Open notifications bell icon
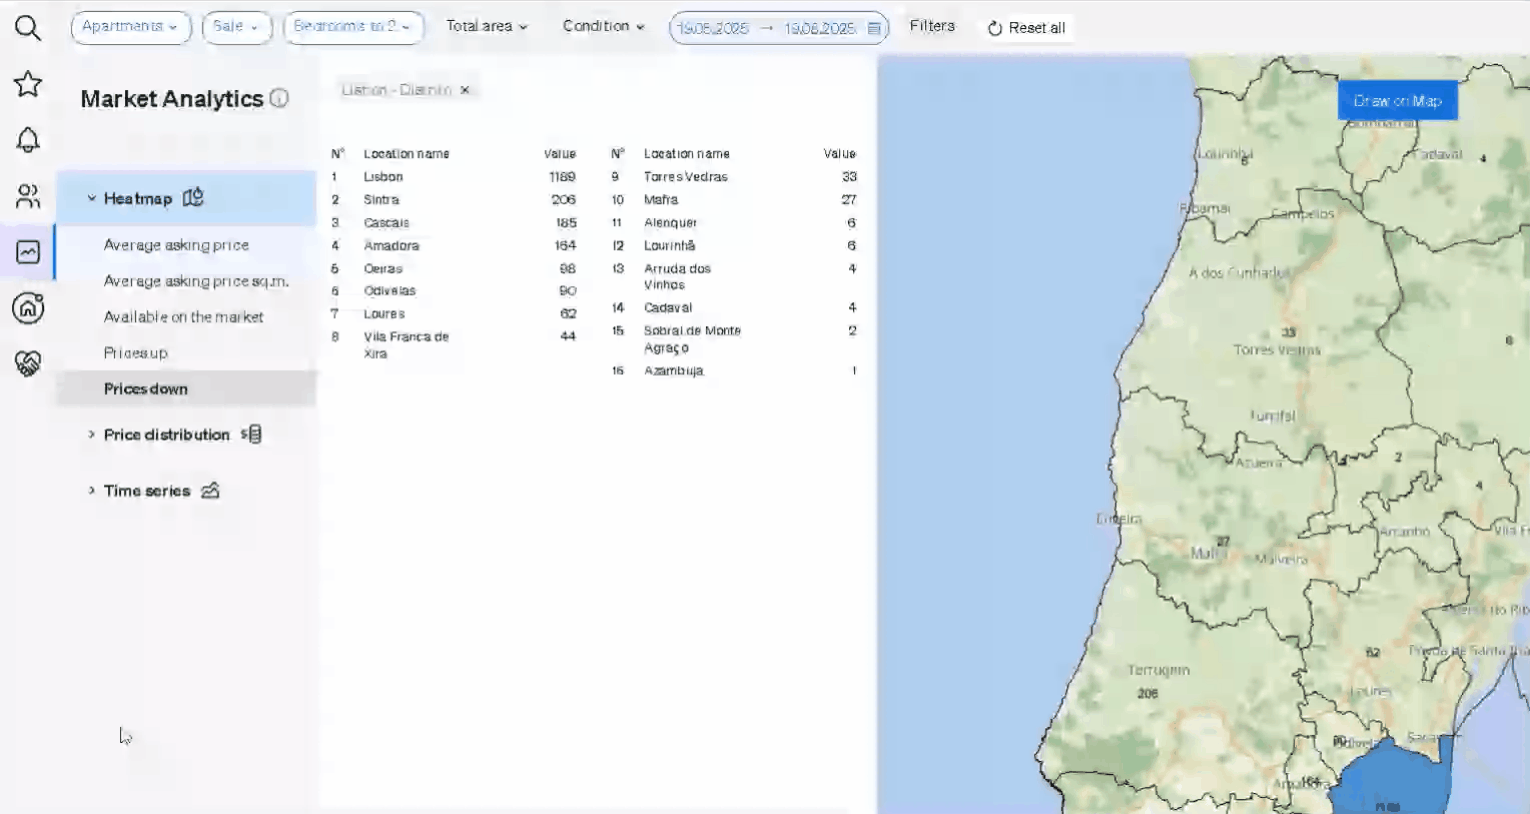 28,140
